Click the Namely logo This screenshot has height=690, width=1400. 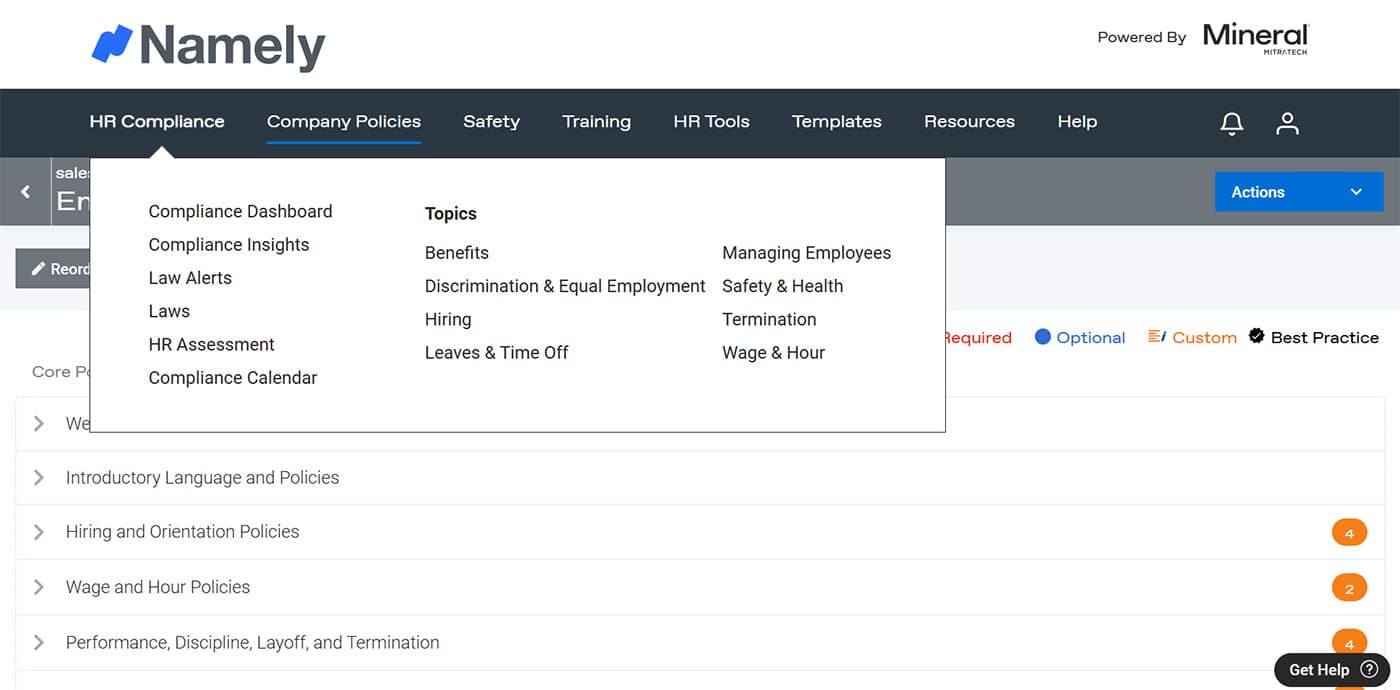(208, 46)
